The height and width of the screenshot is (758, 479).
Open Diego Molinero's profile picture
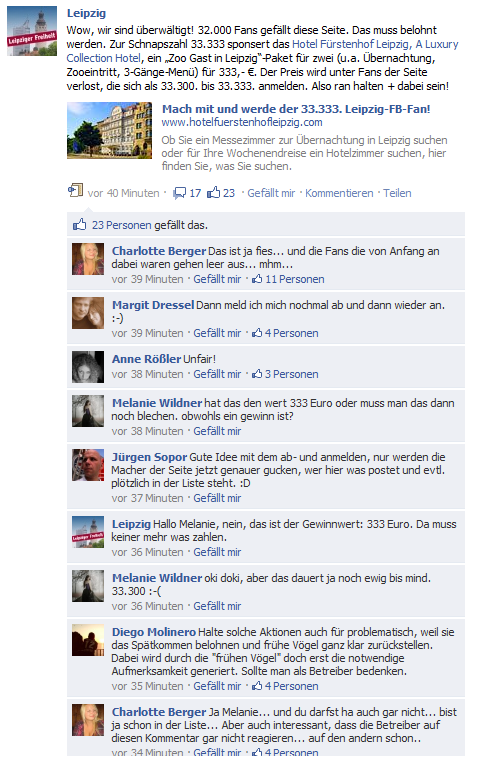(x=88, y=640)
